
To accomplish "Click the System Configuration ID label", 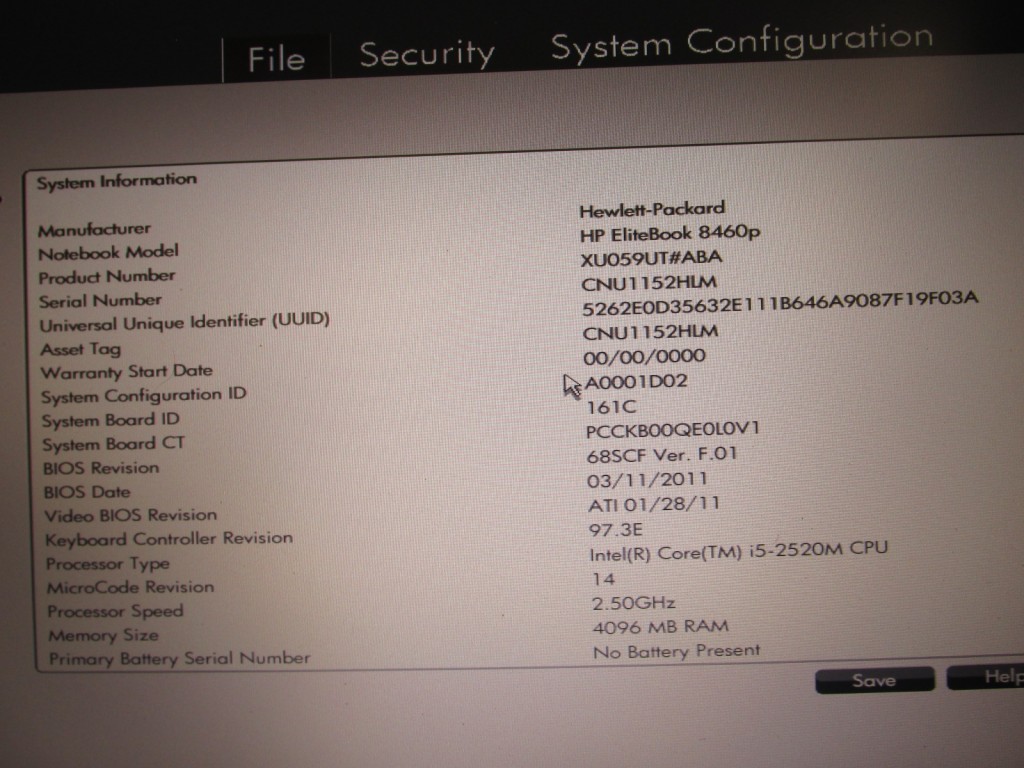I will pos(144,396).
